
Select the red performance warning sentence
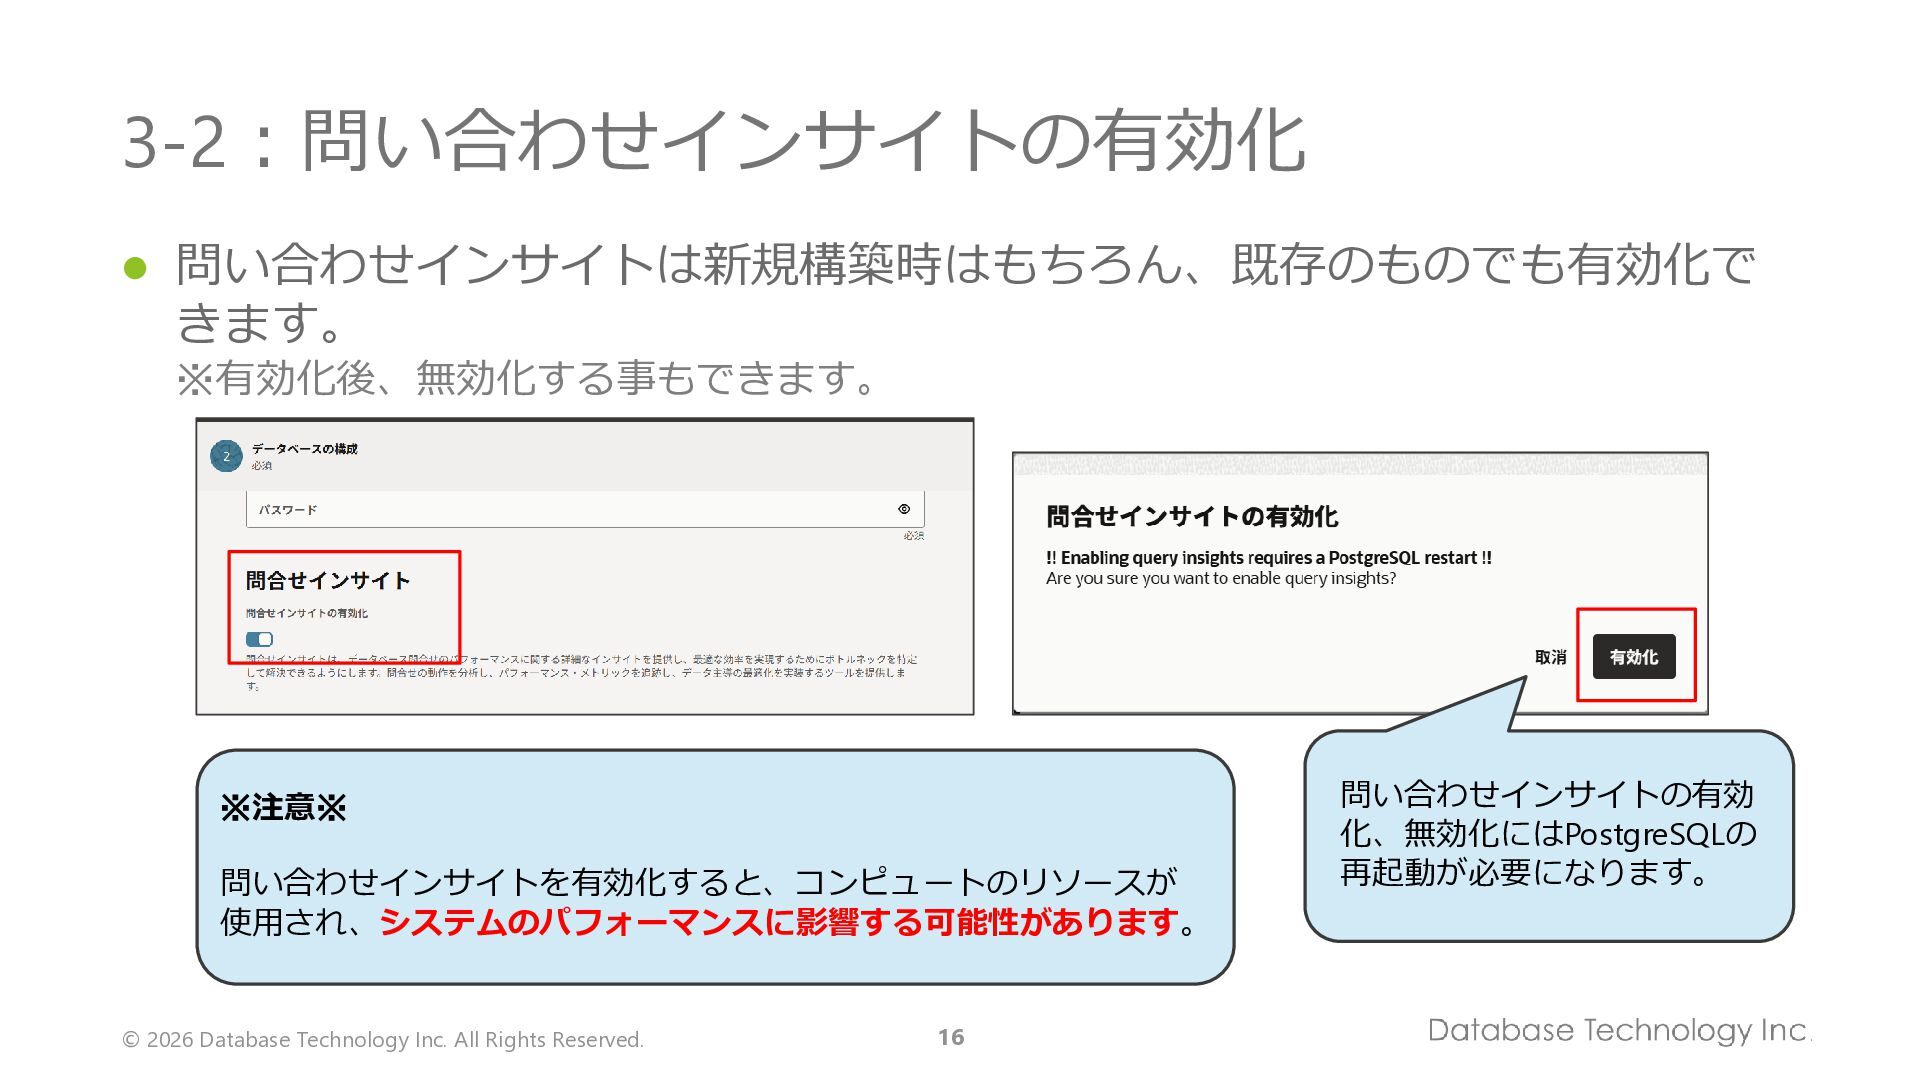click(779, 921)
